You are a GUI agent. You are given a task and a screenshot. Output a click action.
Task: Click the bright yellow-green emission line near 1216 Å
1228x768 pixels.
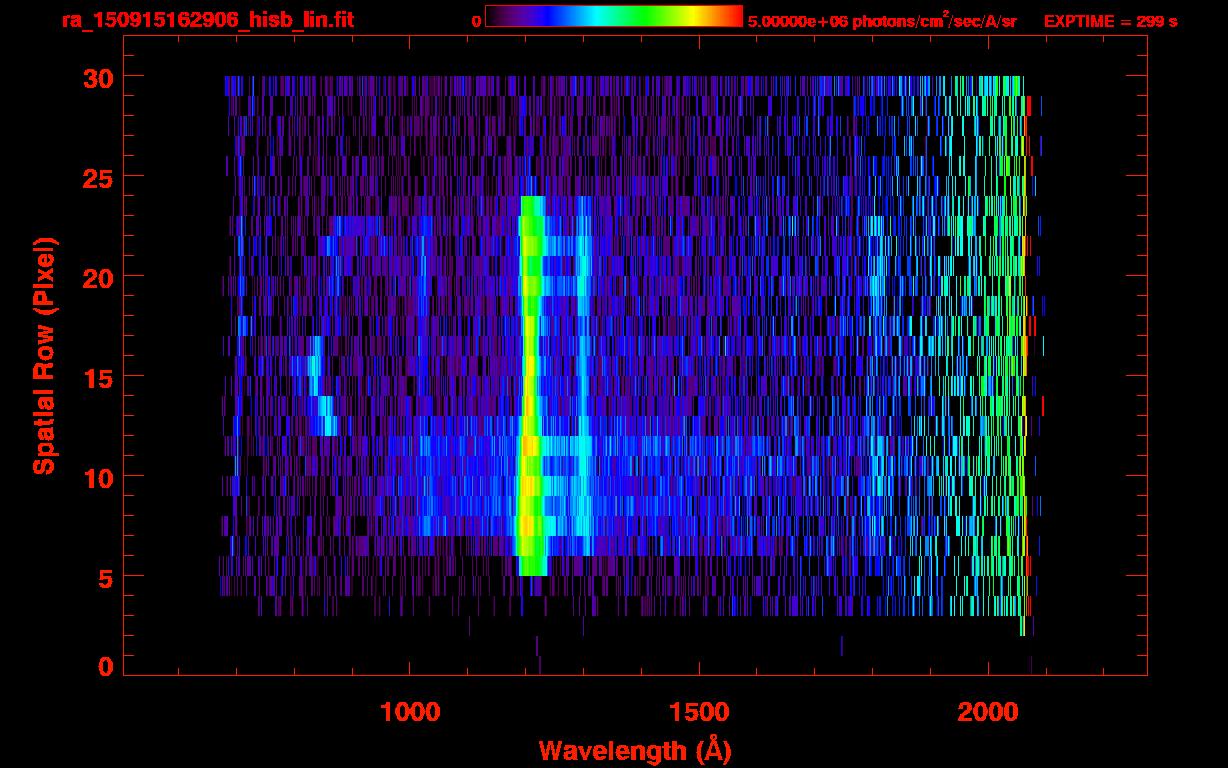pos(531,386)
